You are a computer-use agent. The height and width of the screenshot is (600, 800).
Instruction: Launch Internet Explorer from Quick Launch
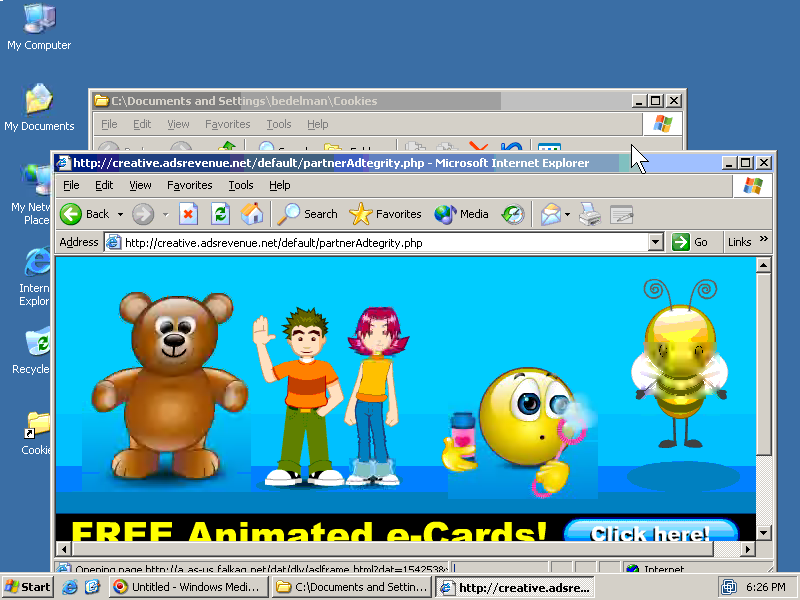(70, 587)
